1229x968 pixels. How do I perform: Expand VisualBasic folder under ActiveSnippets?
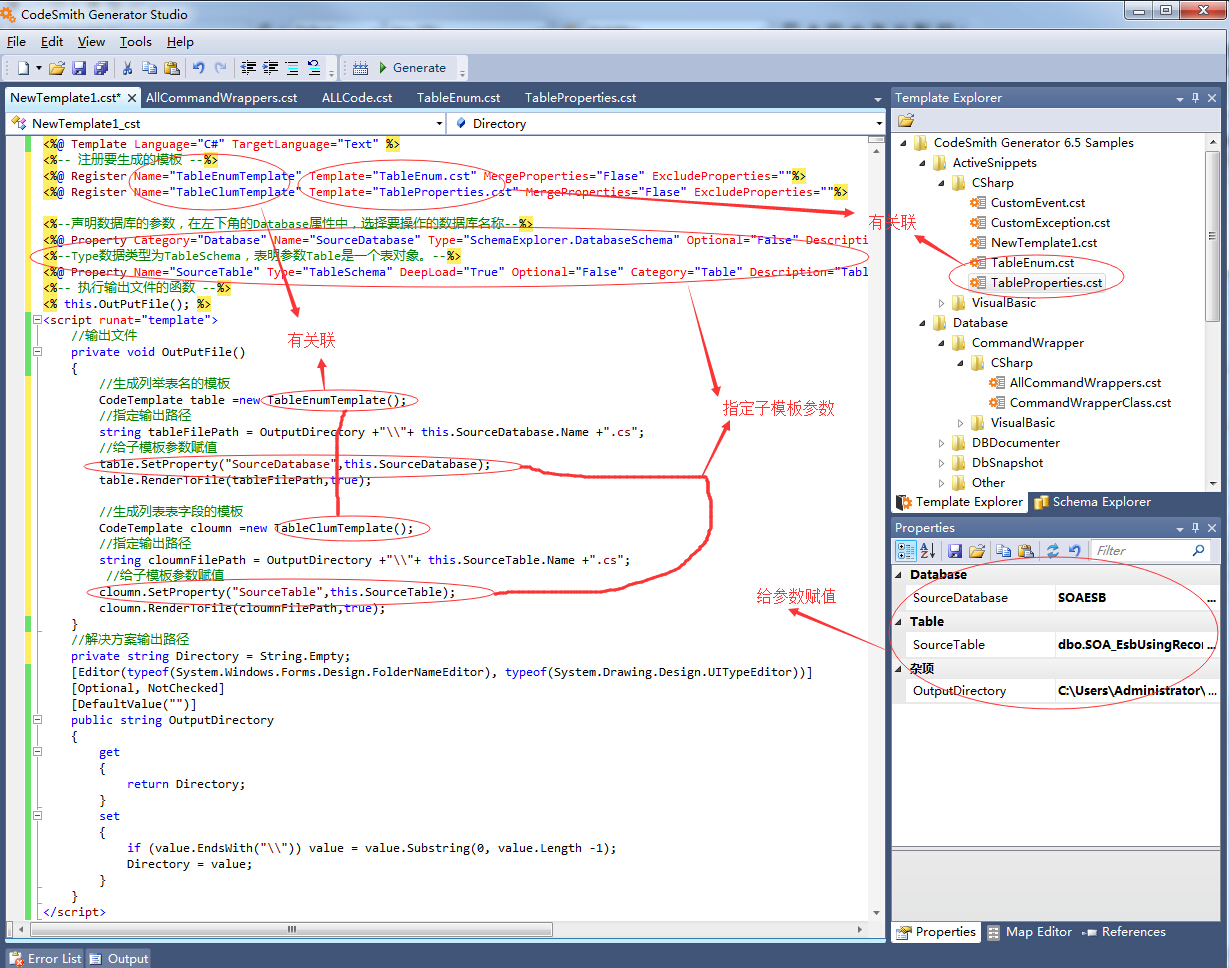point(942,302)
